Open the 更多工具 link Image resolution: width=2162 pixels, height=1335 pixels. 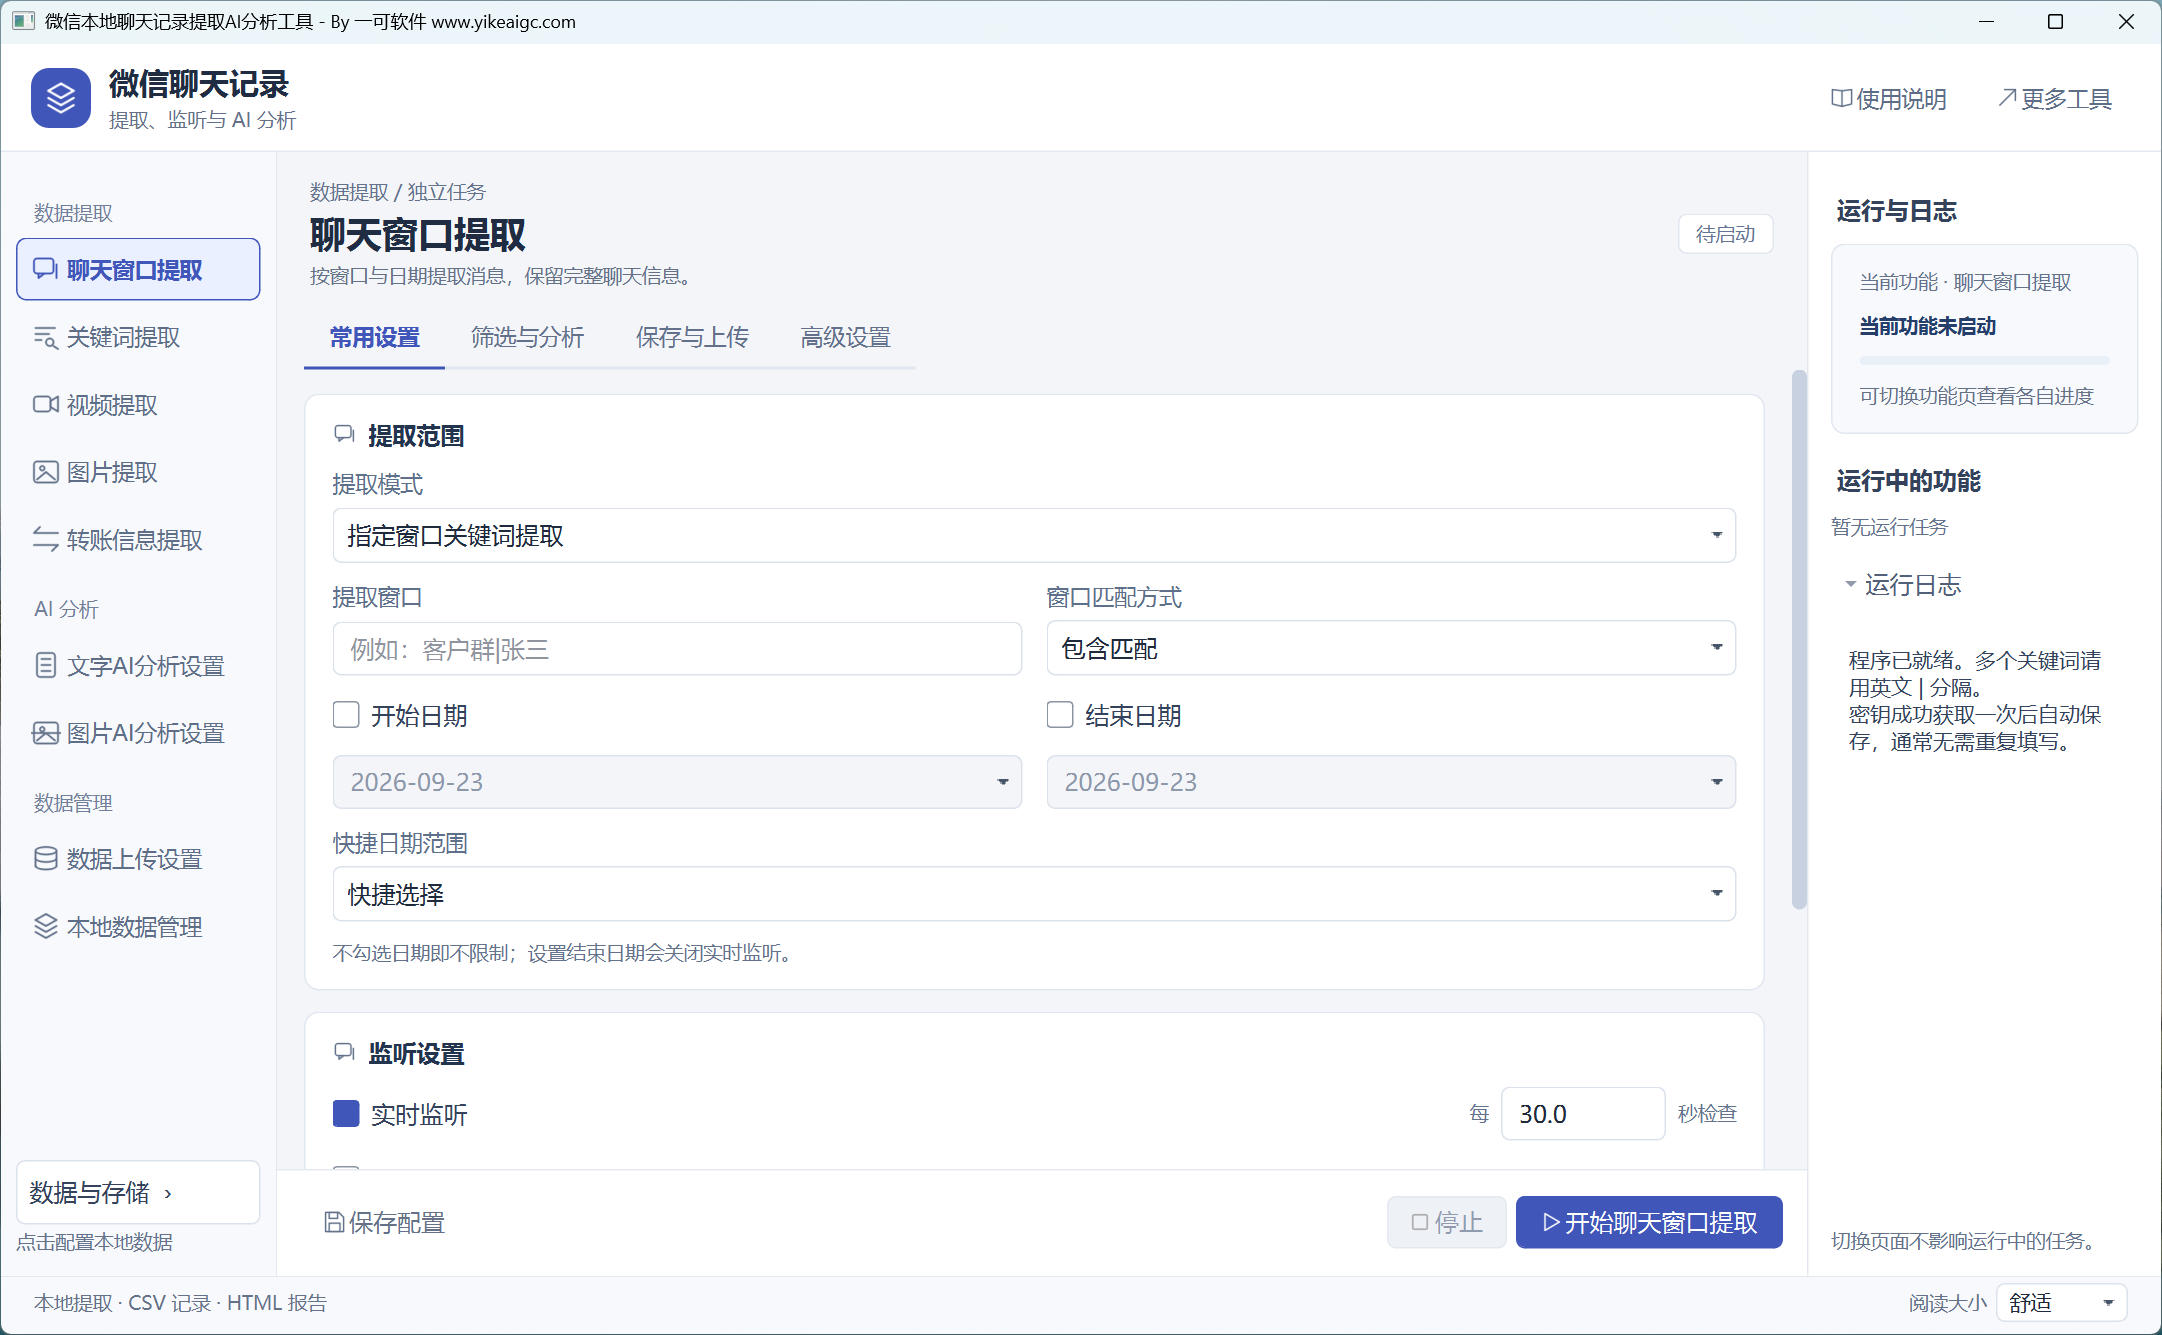(x=2055, y=98)
